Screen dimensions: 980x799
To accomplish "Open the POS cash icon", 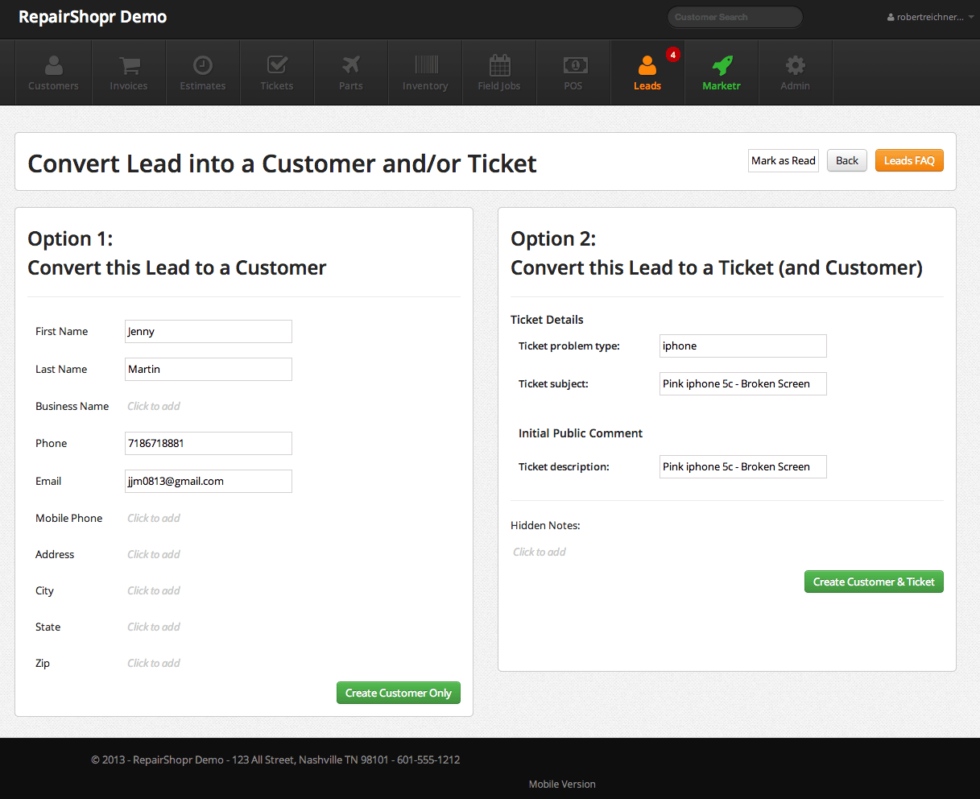I will click(574, 66).
